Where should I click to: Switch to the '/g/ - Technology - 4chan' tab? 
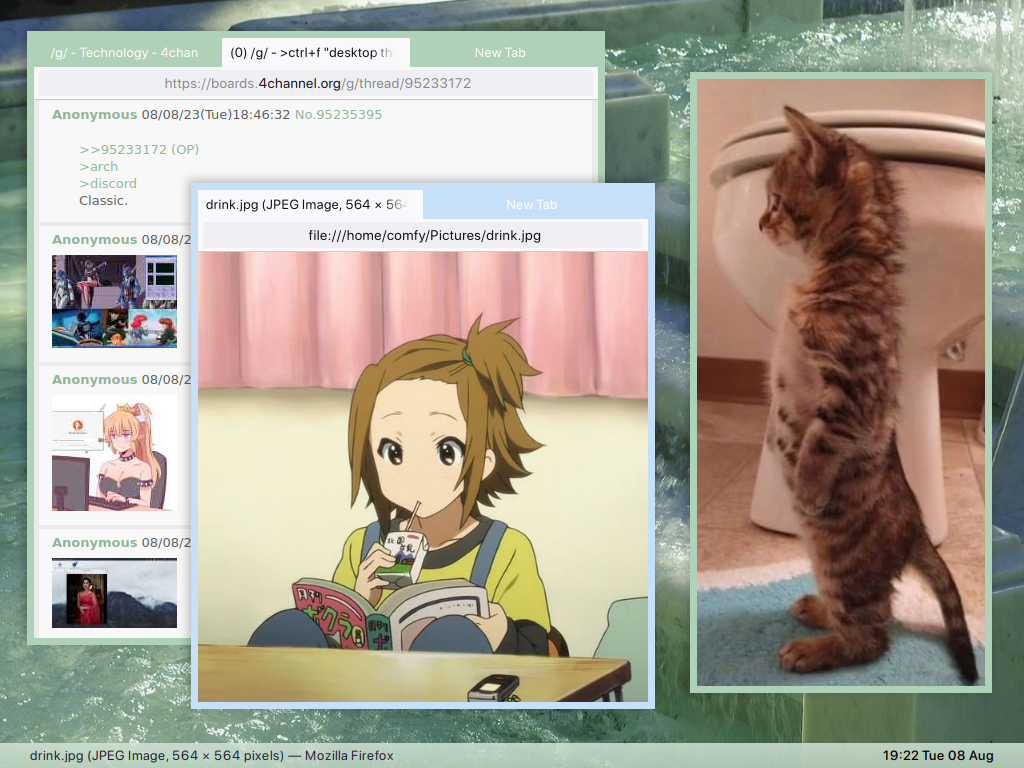pyautogui.click(x=124, y=52)
